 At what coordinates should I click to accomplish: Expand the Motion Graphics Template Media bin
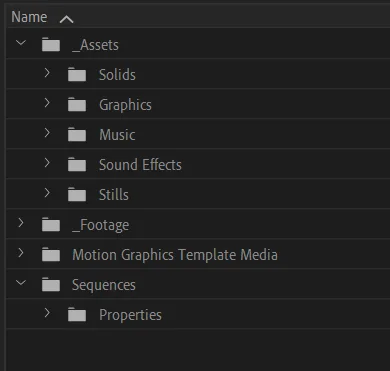pos(21,253)
